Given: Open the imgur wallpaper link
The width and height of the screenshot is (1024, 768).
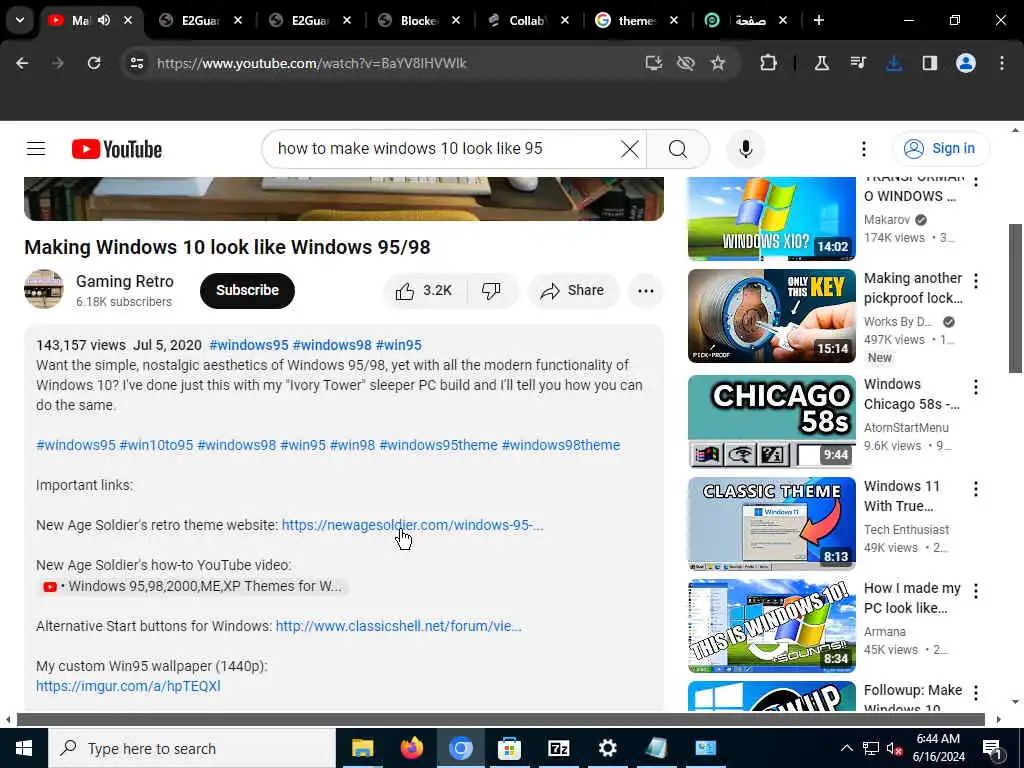Looking at the screenshot, I should pyautogui.click(x=128, y=686).
